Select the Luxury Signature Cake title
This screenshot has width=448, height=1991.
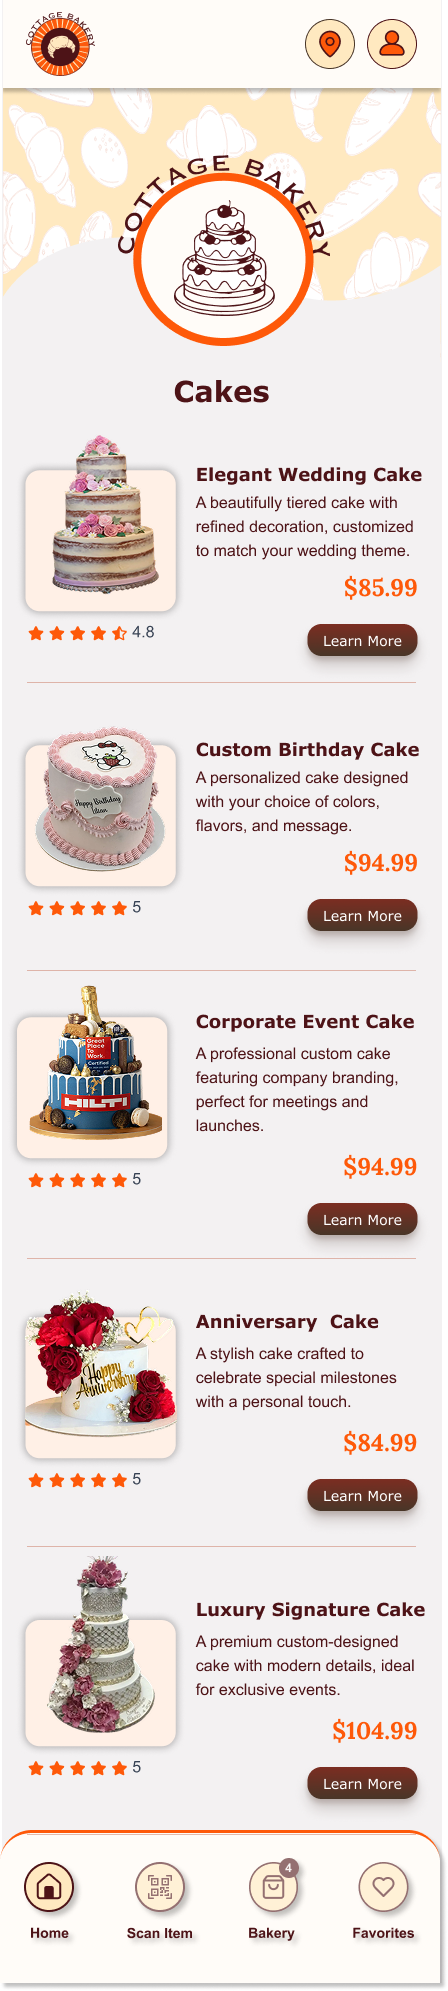[x=310, y=1609]
